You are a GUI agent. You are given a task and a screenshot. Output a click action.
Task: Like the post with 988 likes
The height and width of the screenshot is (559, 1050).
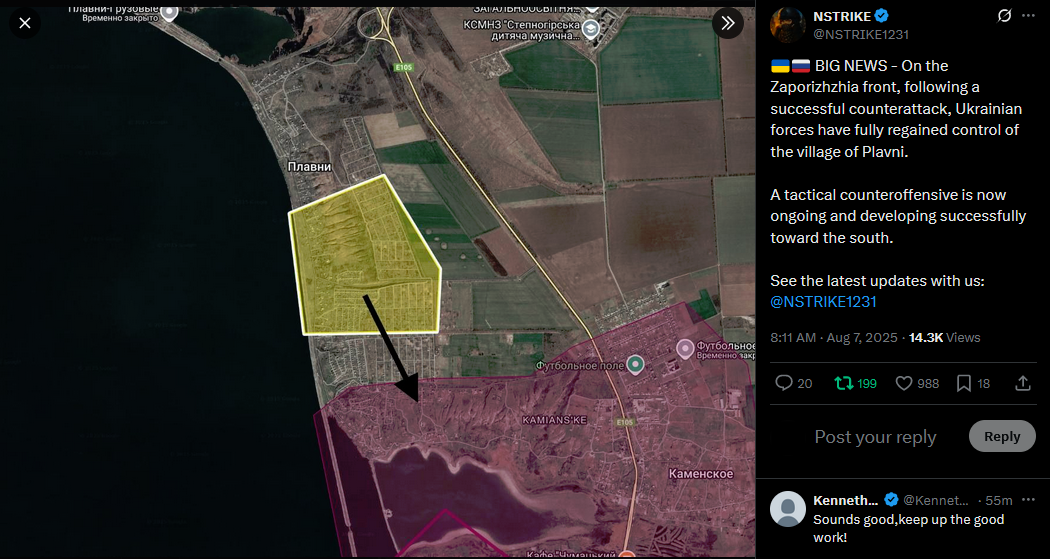[904, 383]
